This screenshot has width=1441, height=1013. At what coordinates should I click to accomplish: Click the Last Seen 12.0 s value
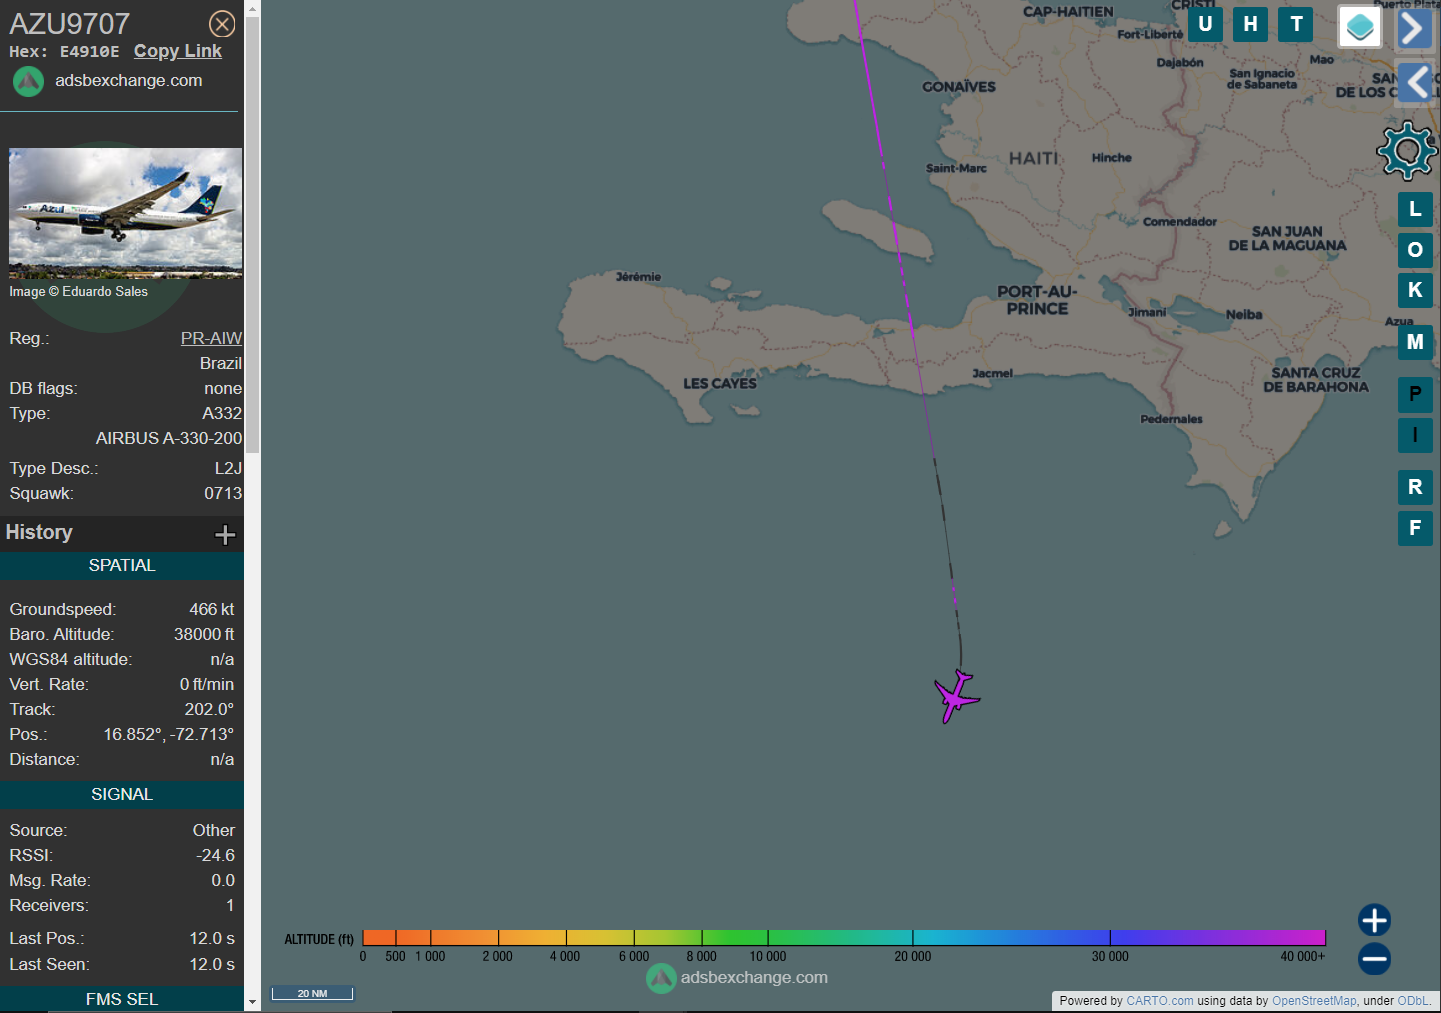click(x=212, y=964)
